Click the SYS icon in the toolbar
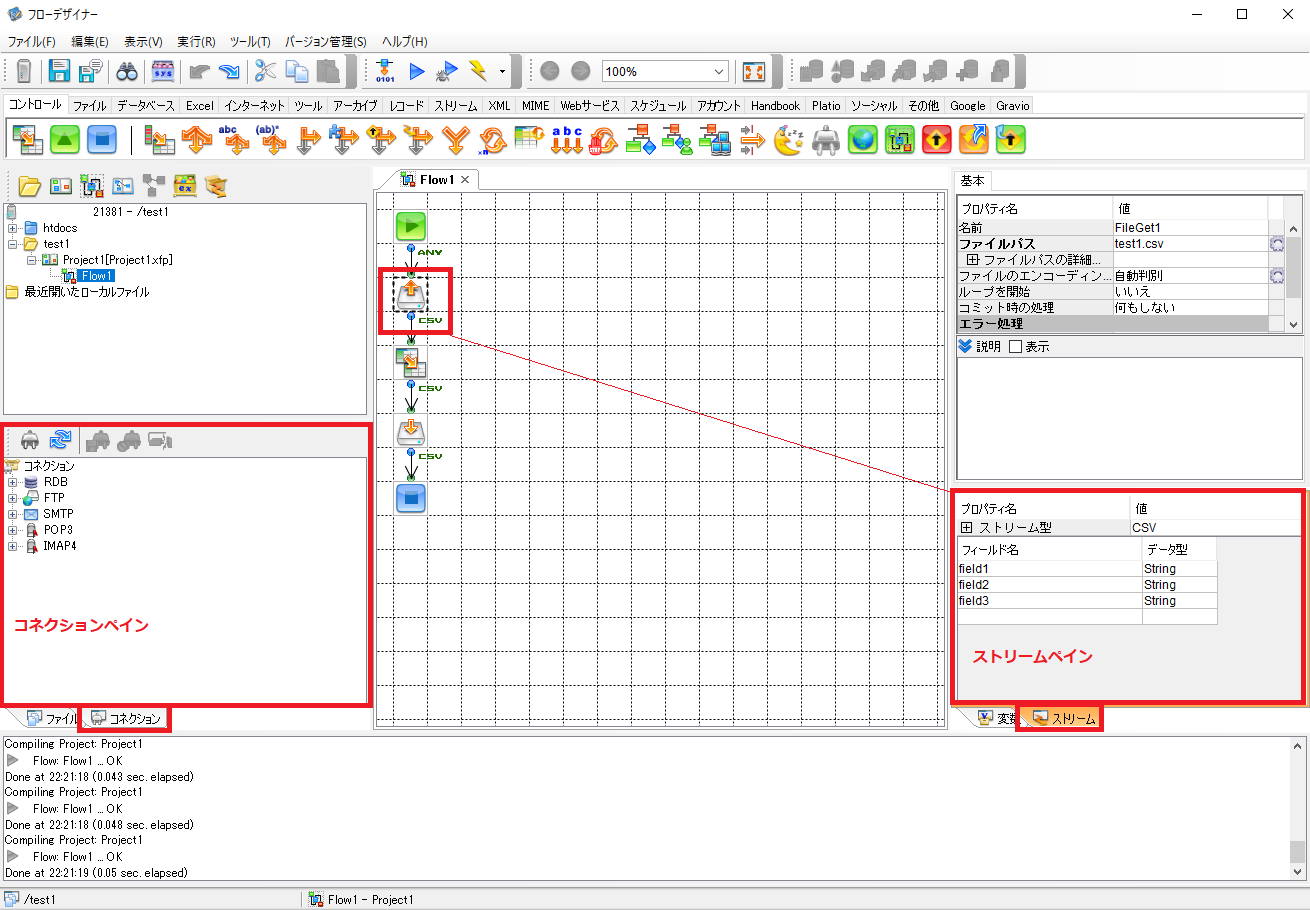 (x=162, y=71)
